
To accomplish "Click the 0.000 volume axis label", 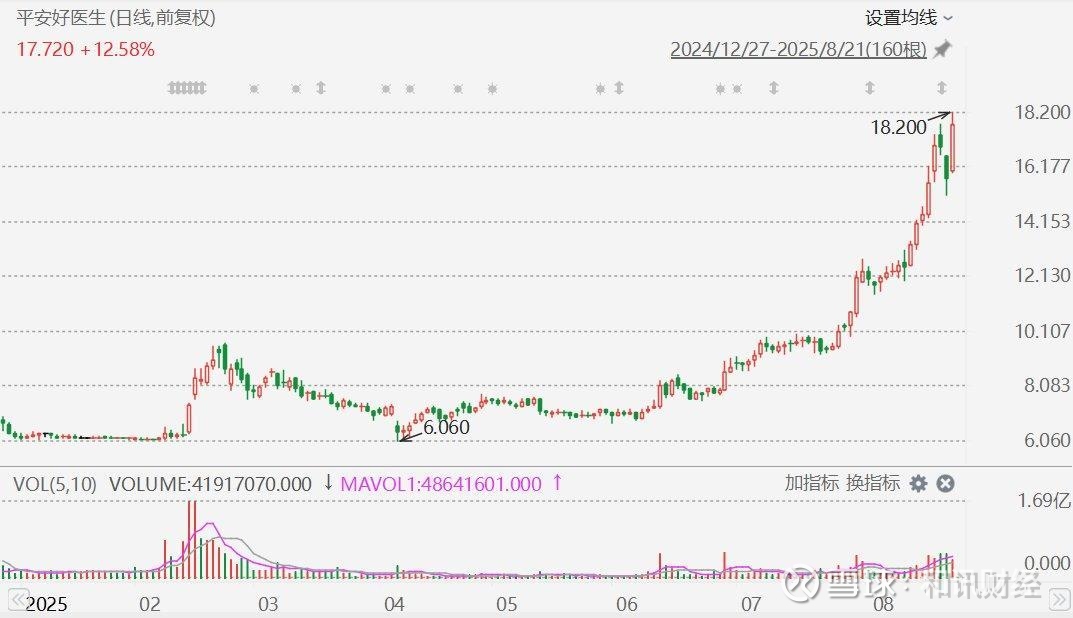I will (1047, 563).
